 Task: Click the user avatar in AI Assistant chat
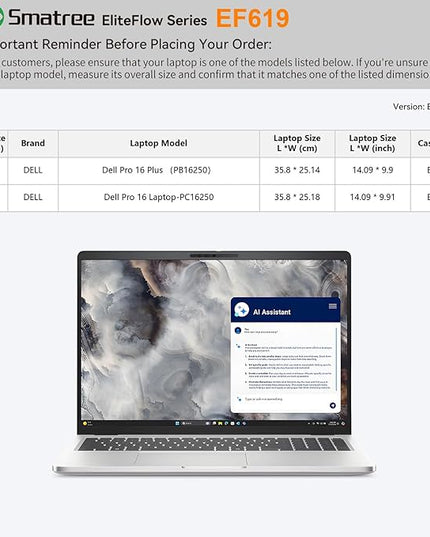click(x=238, y=330)
